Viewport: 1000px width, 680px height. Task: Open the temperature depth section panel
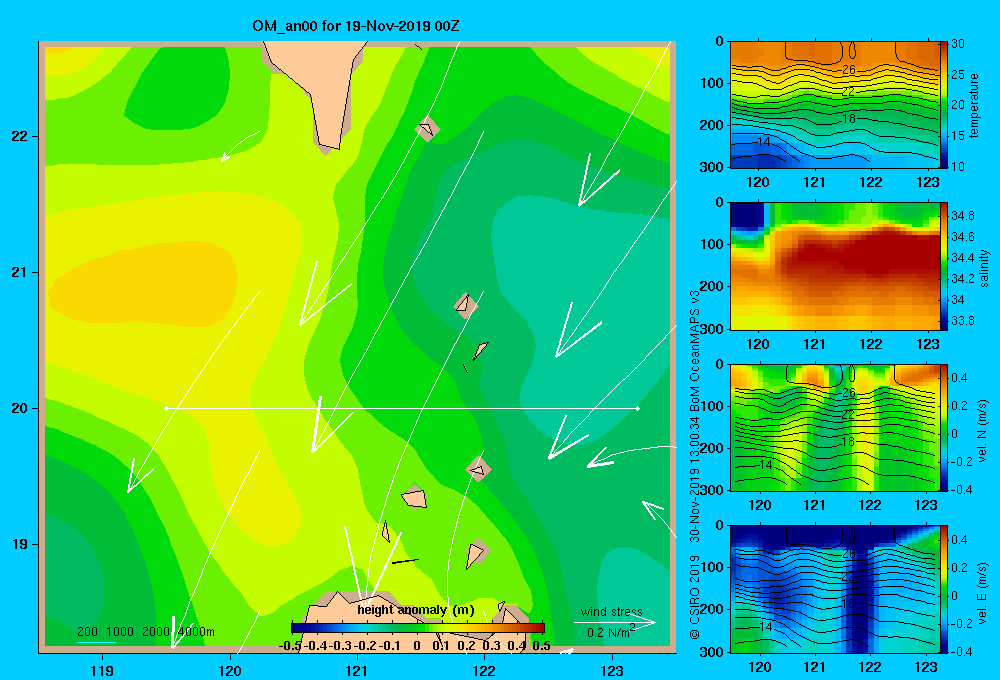point(834,105)
